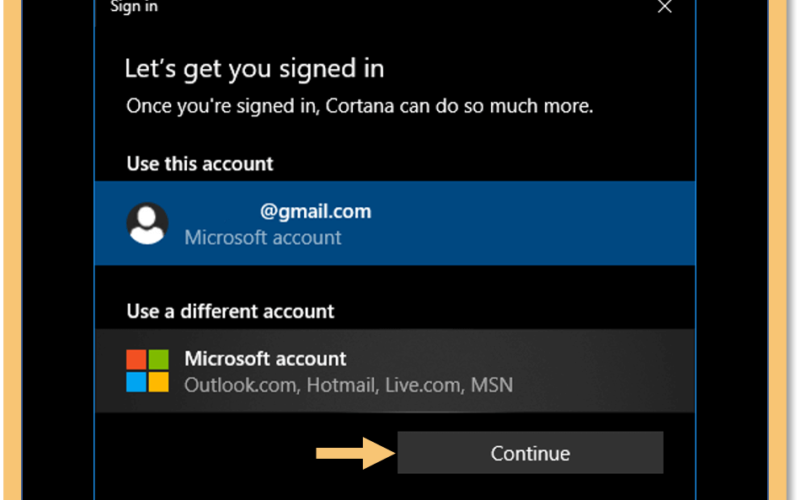Click the "Let's get you signed in" heading
The height and width of the screenshot is (500, 800).
coord(254,69)
